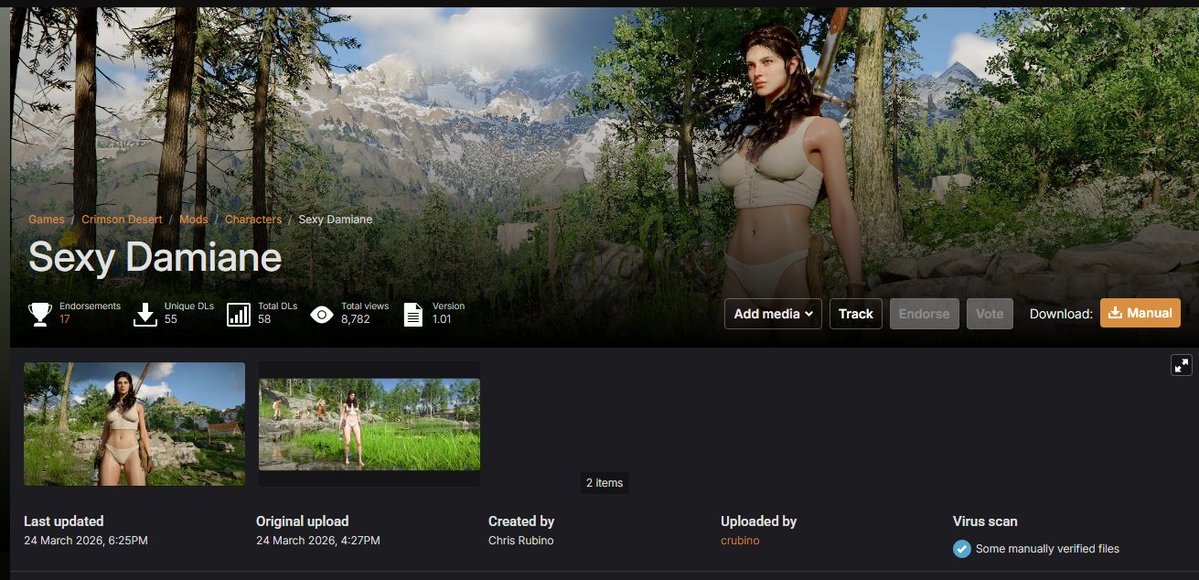Image resolution: width=1199 pixels, height=580 pixels.
Task: Open Mods breadcrumb link
Action: coord(193,220)
